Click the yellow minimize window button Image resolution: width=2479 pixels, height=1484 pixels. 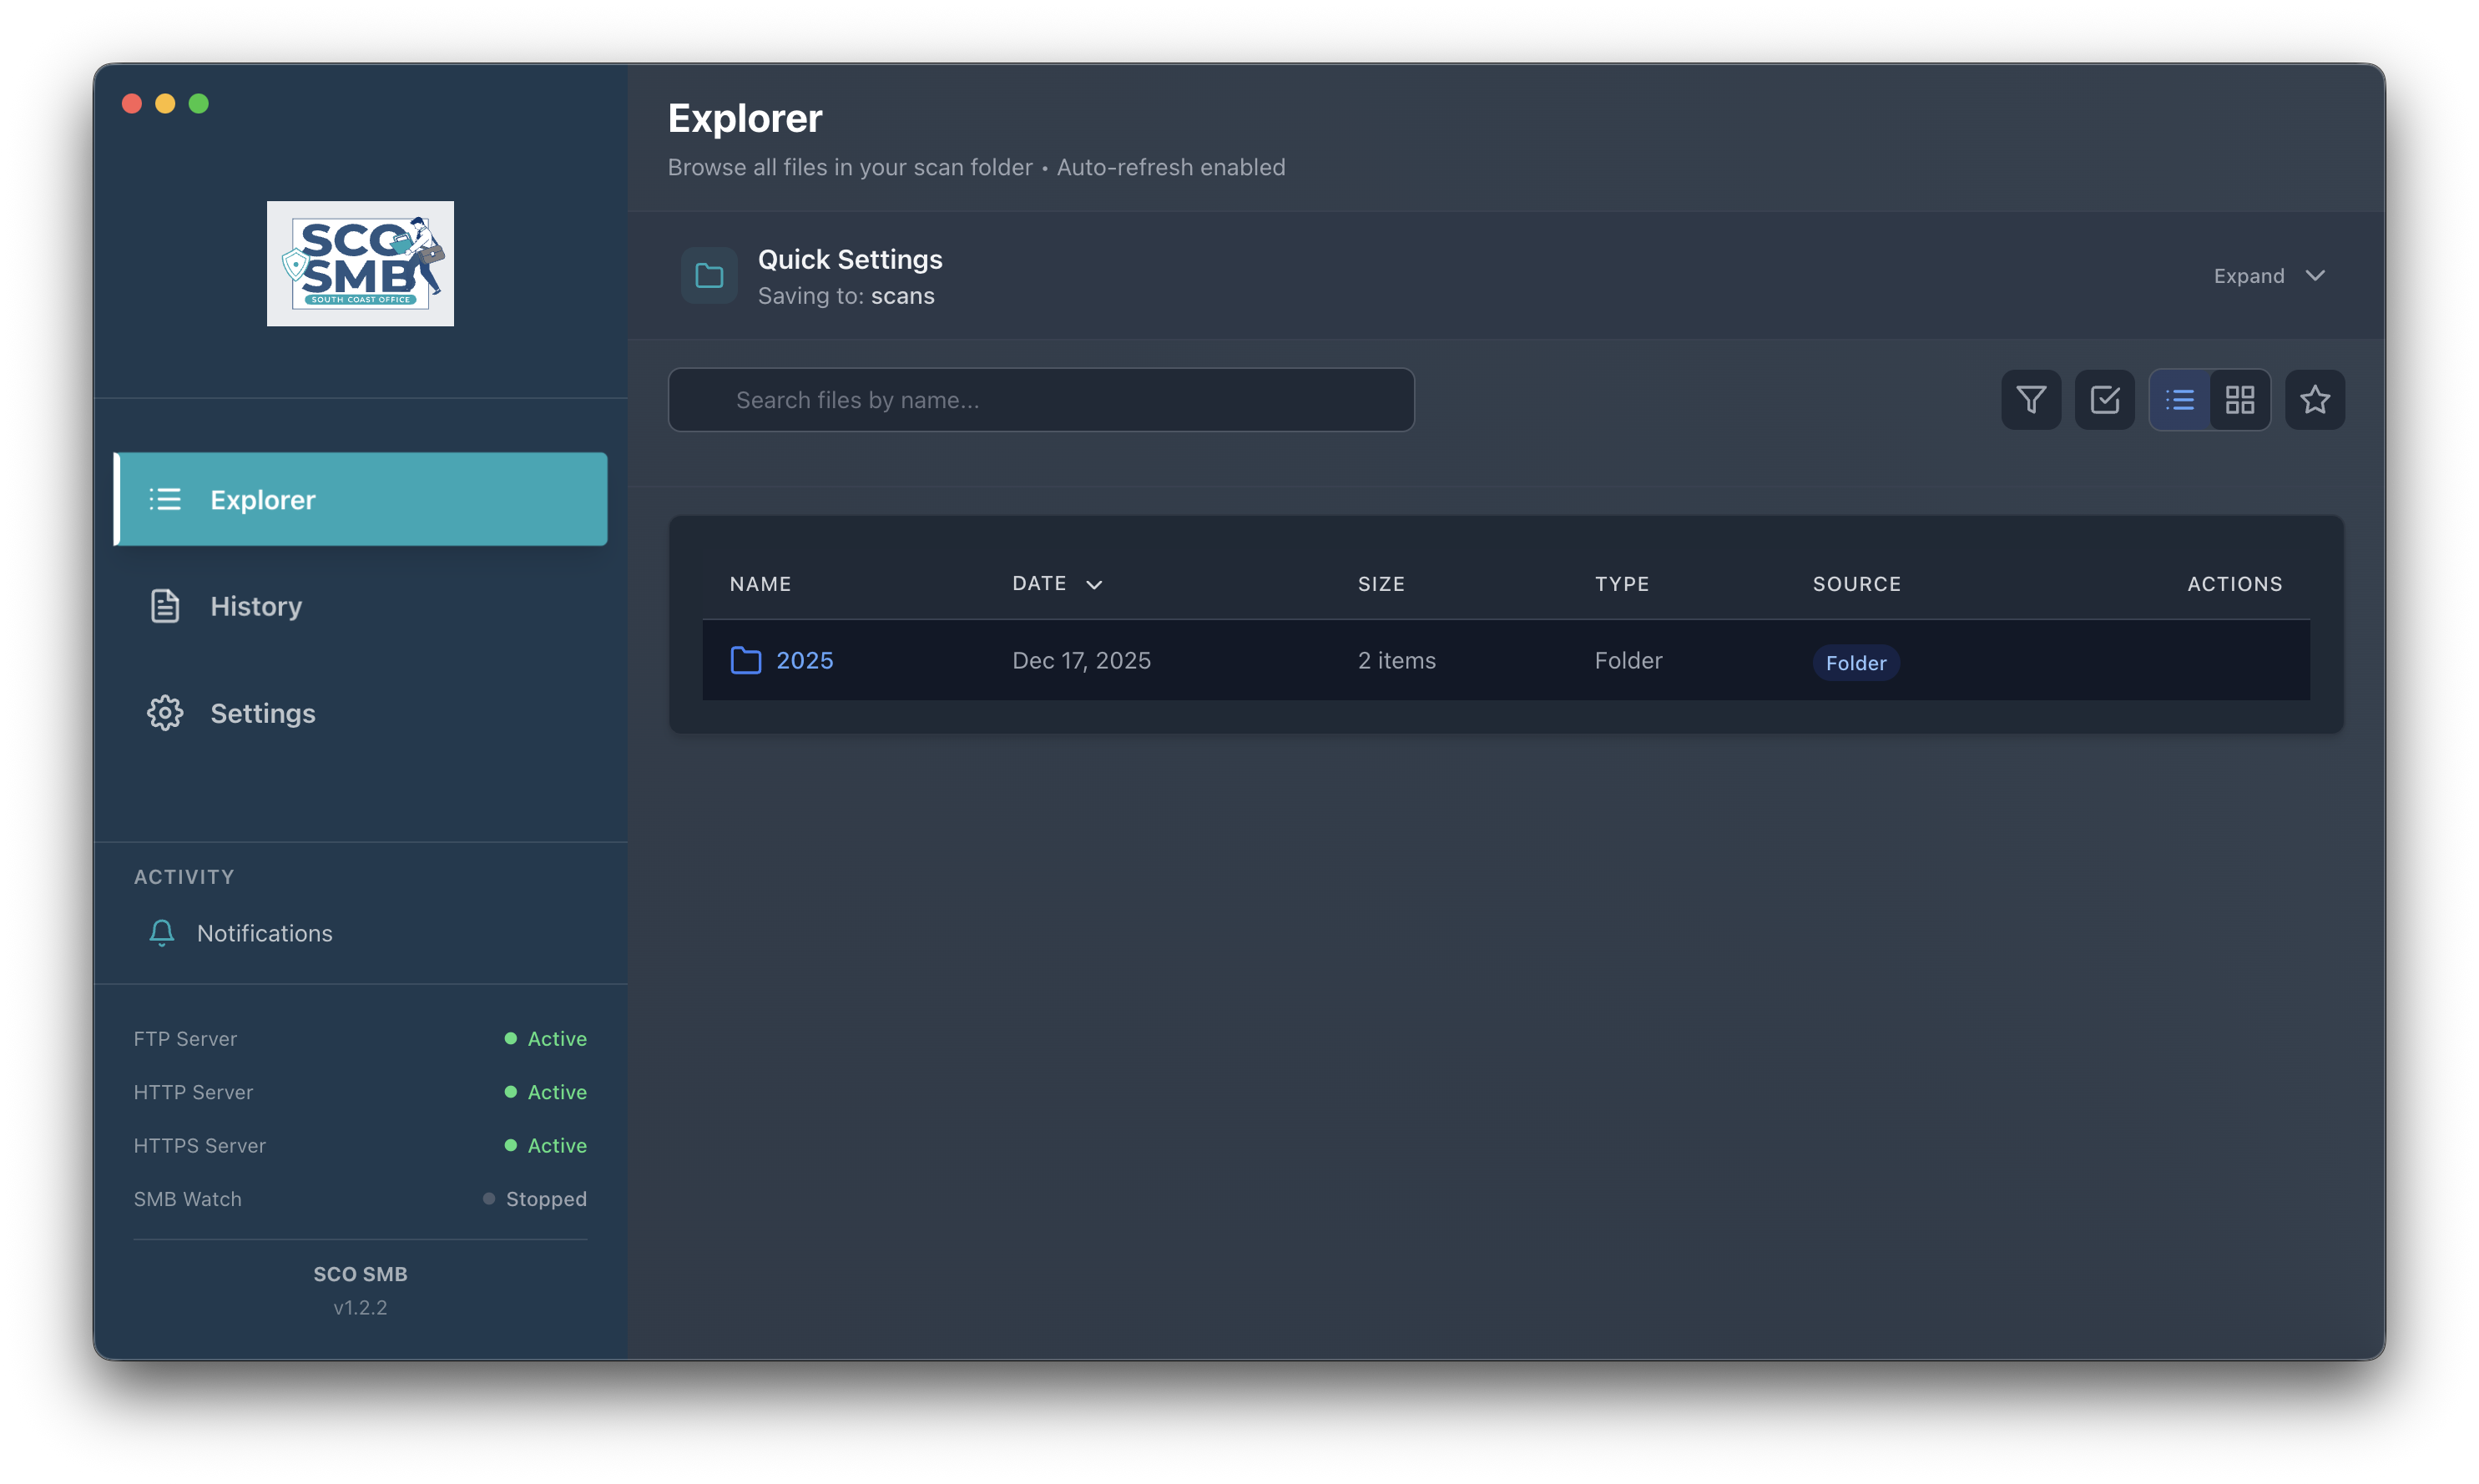pos(165,104)
